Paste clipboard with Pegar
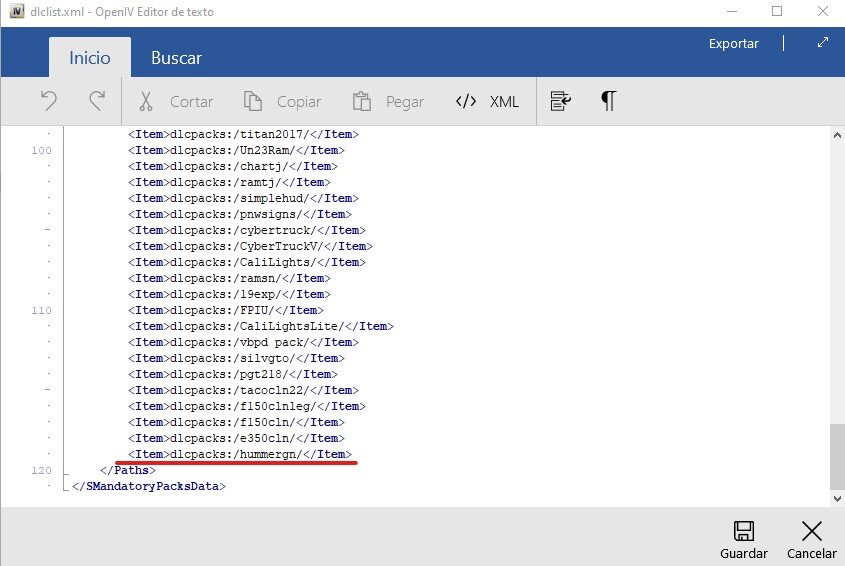This screenshot has width=845, height=566. (x=388, y=101)
